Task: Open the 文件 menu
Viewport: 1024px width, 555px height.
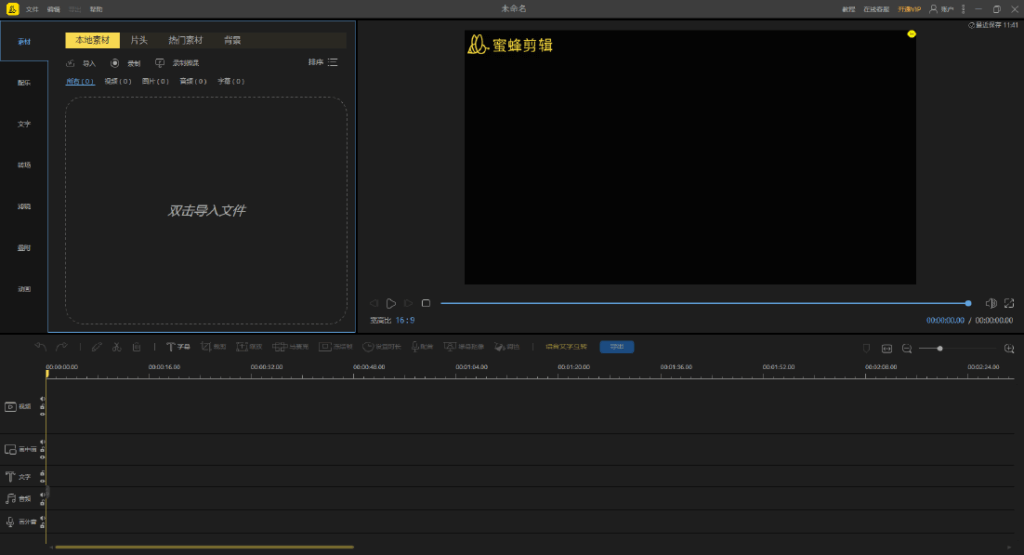Action: [32, 9]
